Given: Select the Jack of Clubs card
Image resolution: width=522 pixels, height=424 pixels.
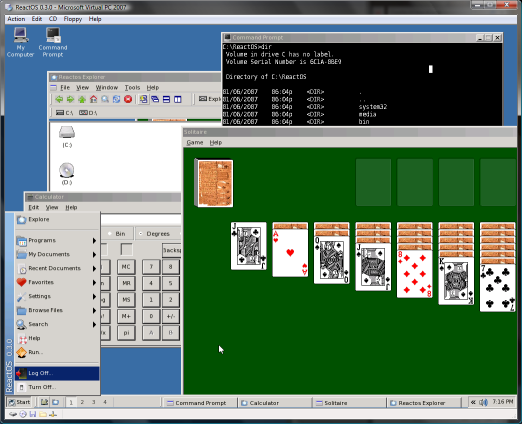Looking at the screenshot, I should pyautogui.click(x=249, y=246).
